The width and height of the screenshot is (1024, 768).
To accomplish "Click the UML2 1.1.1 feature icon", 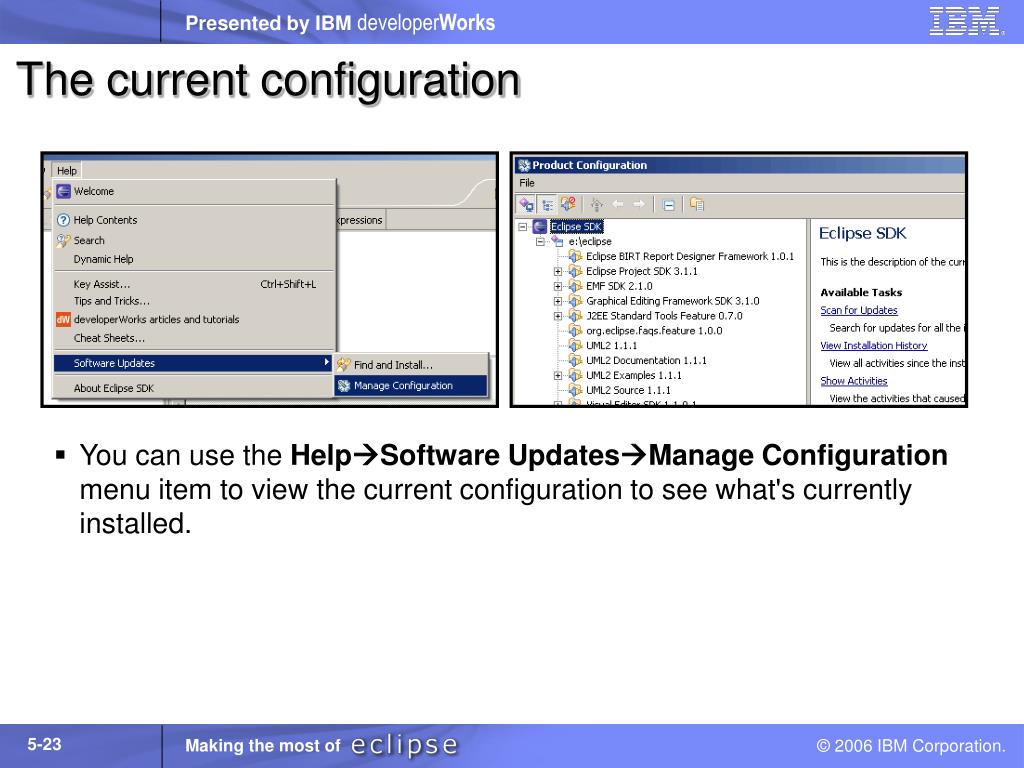I will (575, 345).
